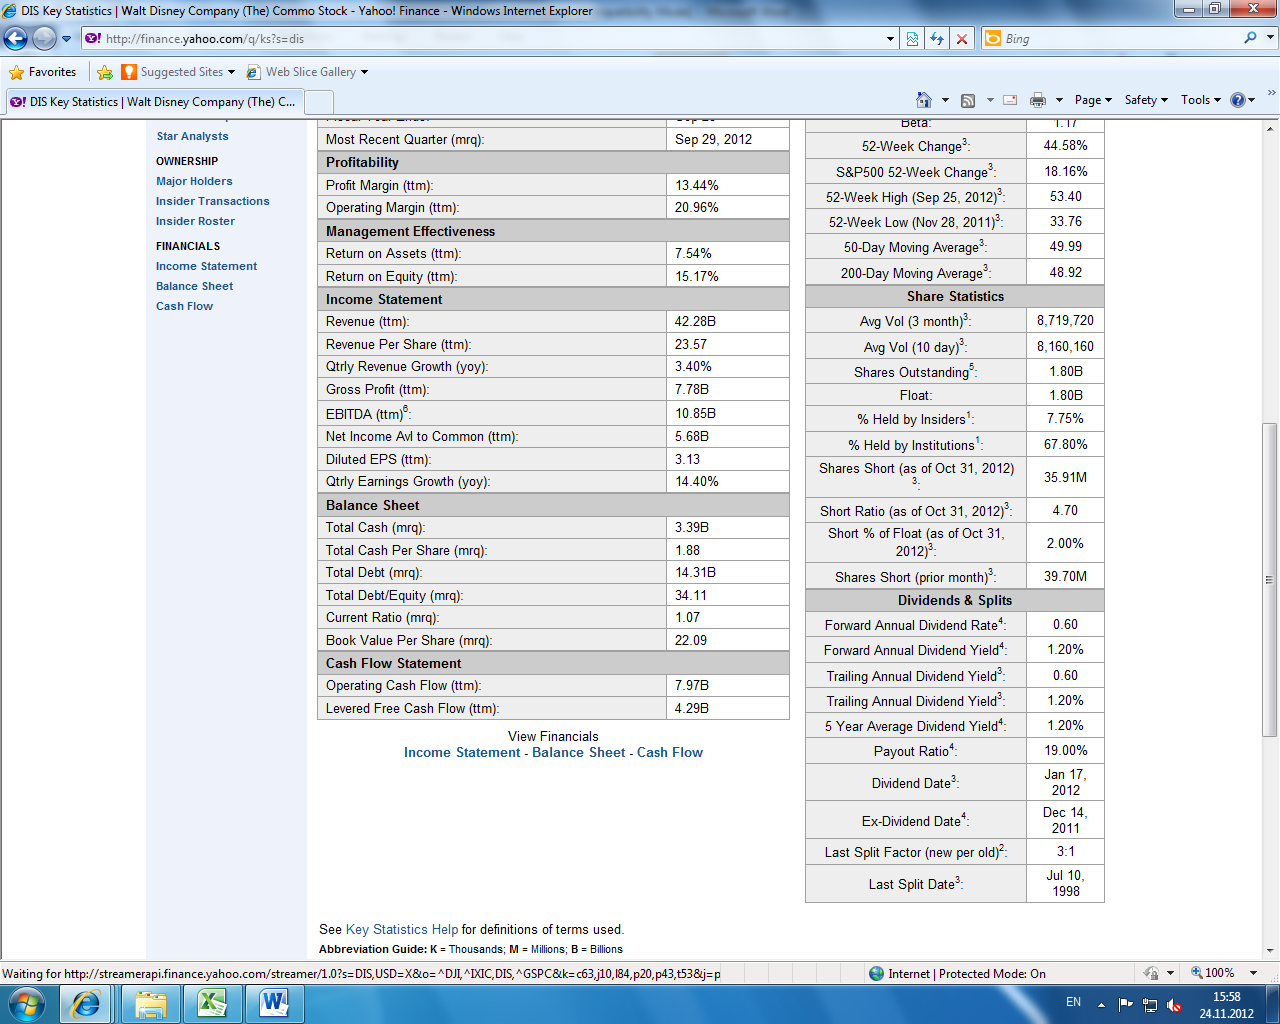Click the Internet zone globe icon in status bar
The width and height of the screenshot is (1280, 1024).
click(x=877, y=973)
